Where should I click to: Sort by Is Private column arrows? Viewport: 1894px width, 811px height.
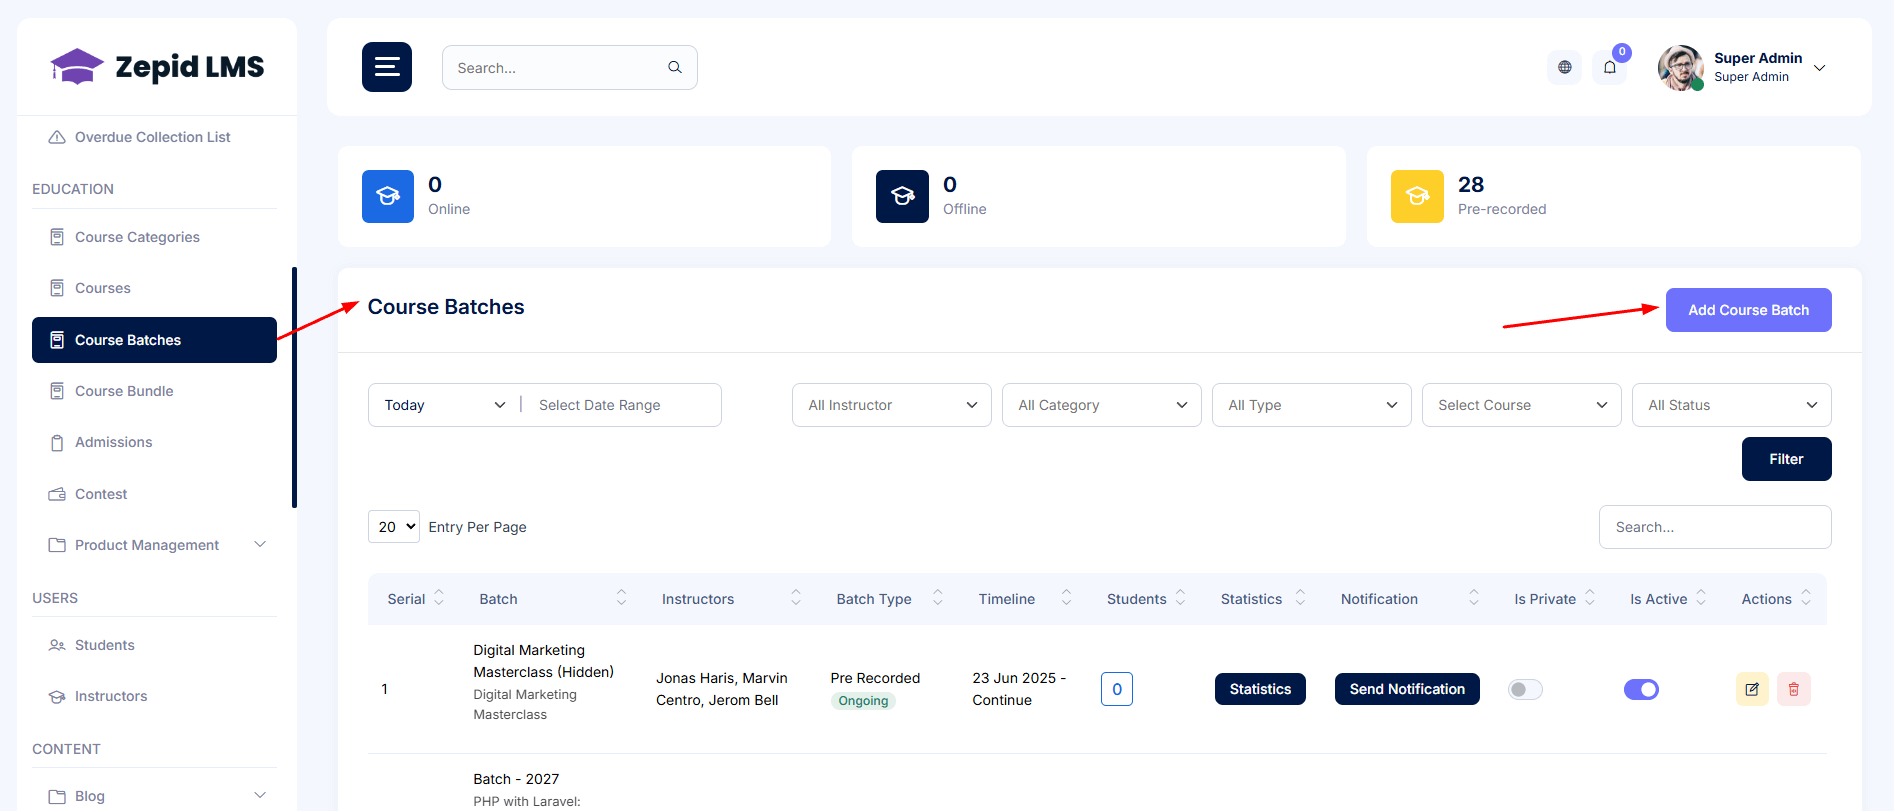(x=1590, y=598)
